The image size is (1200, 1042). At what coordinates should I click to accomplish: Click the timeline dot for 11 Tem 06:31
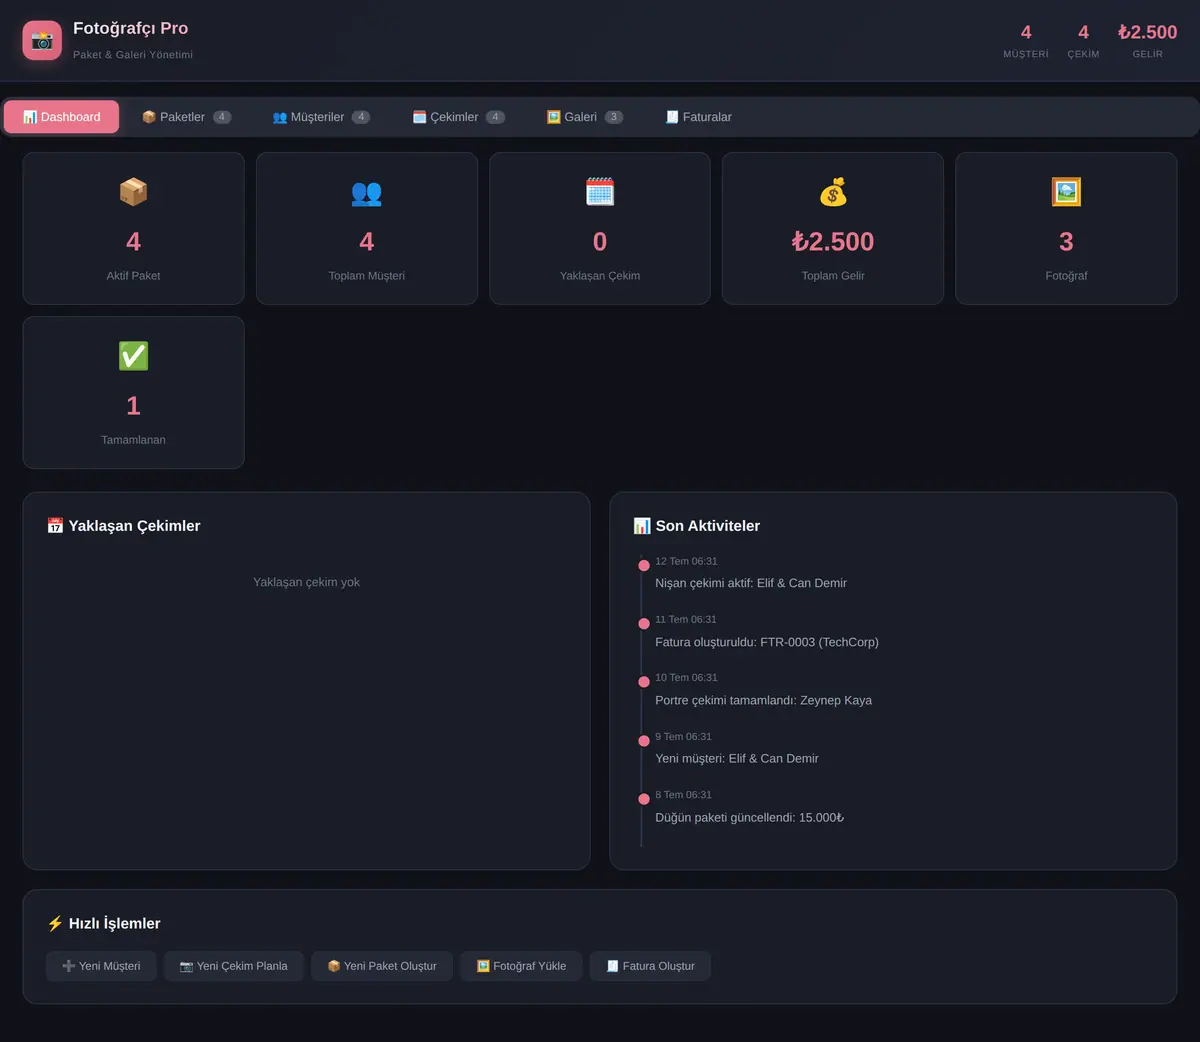644,623
